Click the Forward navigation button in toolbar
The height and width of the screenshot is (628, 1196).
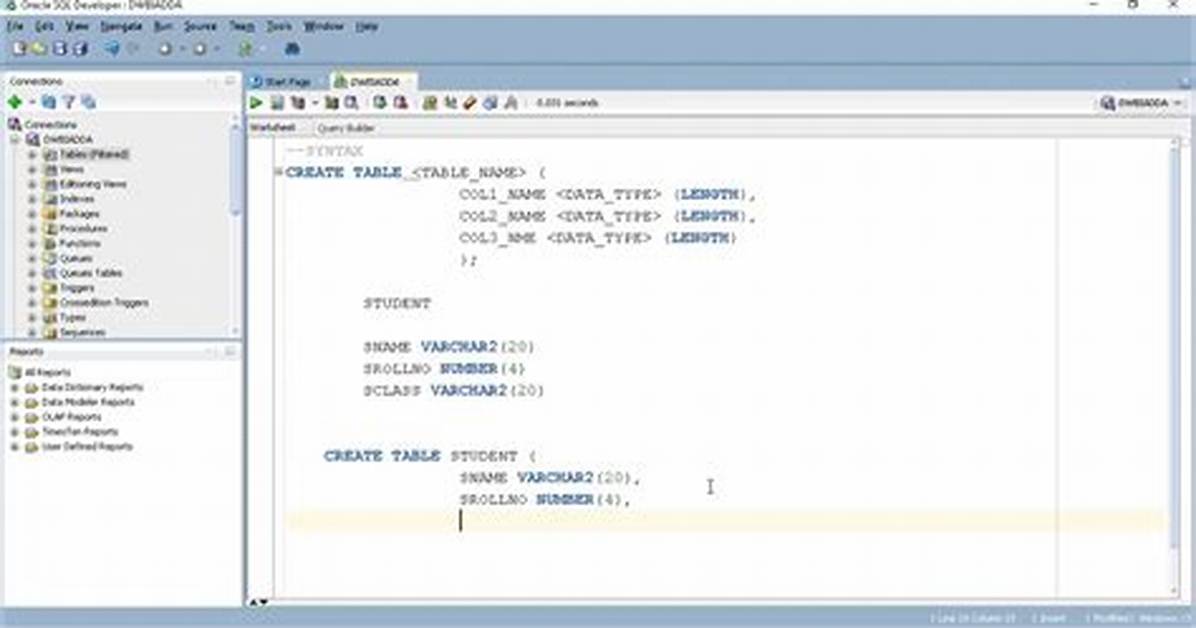[x=200, y=49]
